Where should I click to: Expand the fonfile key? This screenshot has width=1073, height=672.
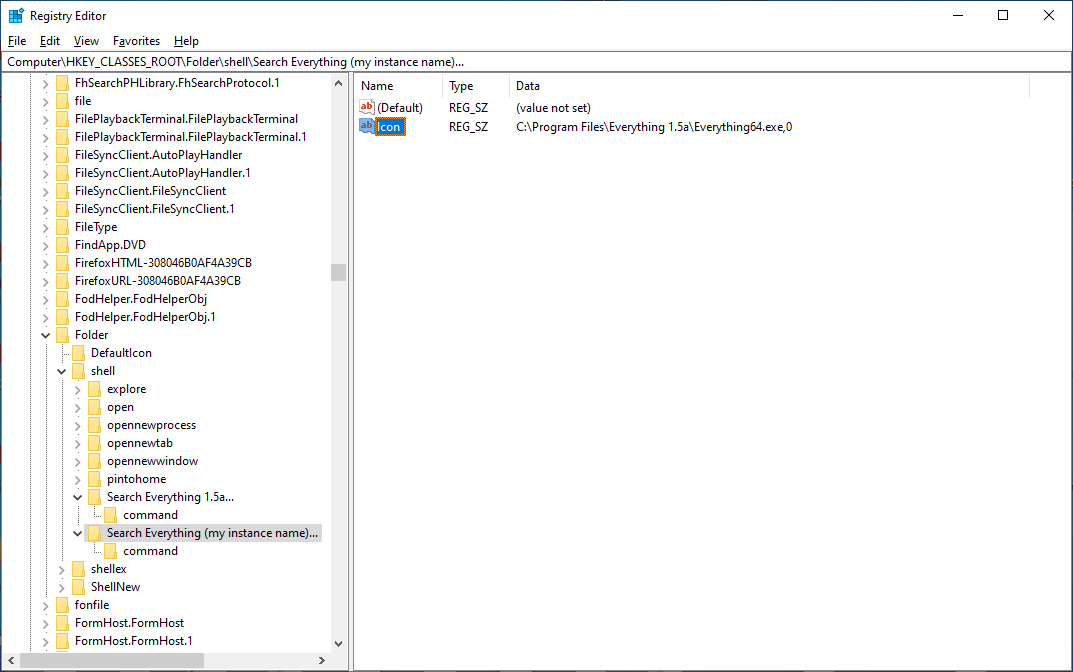click(x=45, y=605)
